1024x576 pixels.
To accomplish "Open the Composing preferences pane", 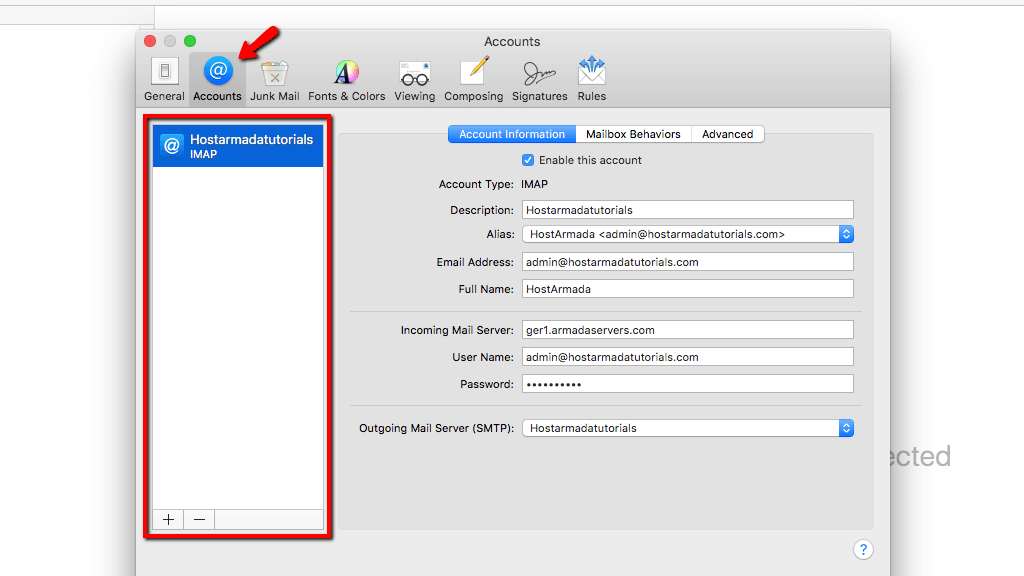I will tap(473, 79).
